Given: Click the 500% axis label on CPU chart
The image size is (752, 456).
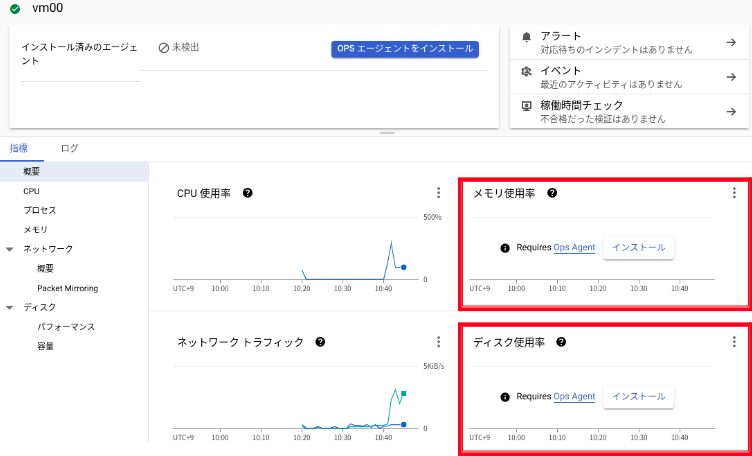Looking at the screenshot, I should pos(432,217).
